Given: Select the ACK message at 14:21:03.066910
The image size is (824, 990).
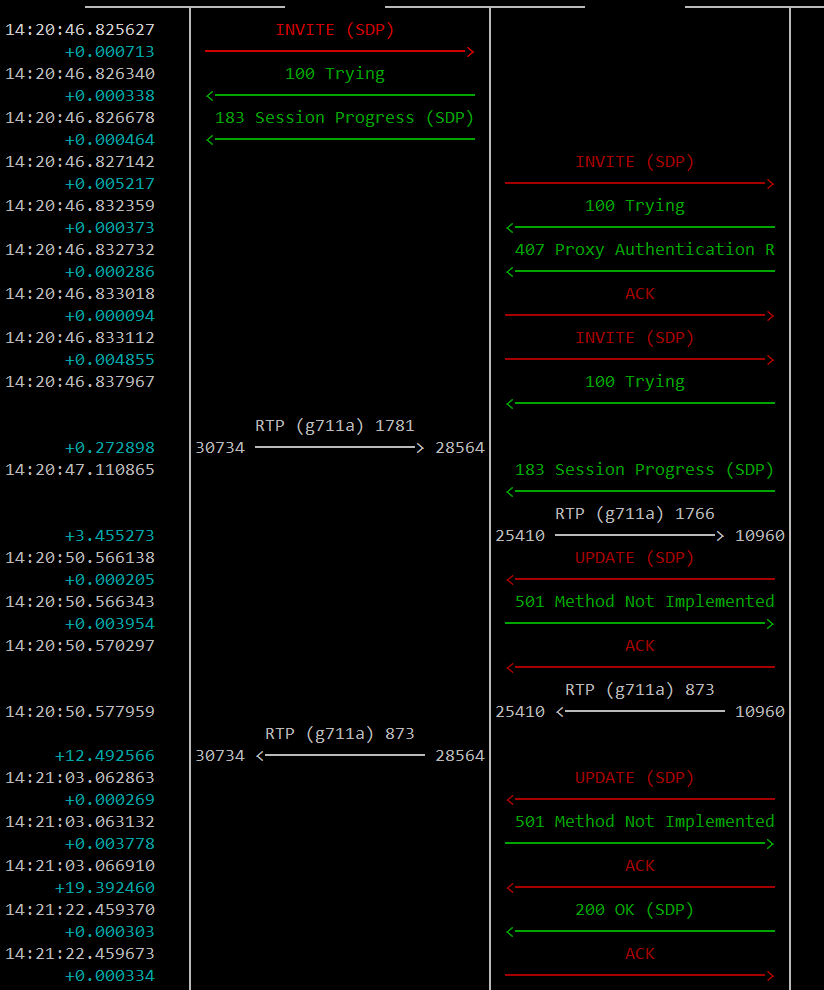Looking at the screenshot, I should coord(640,866).
